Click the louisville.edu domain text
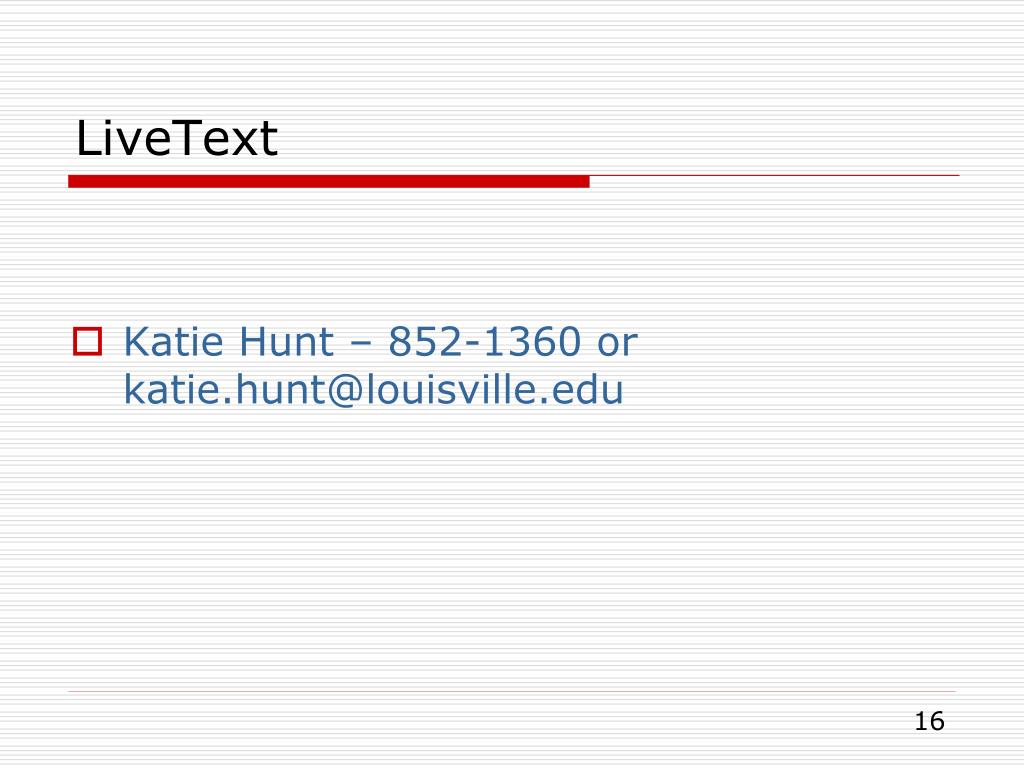 [494, 389]
